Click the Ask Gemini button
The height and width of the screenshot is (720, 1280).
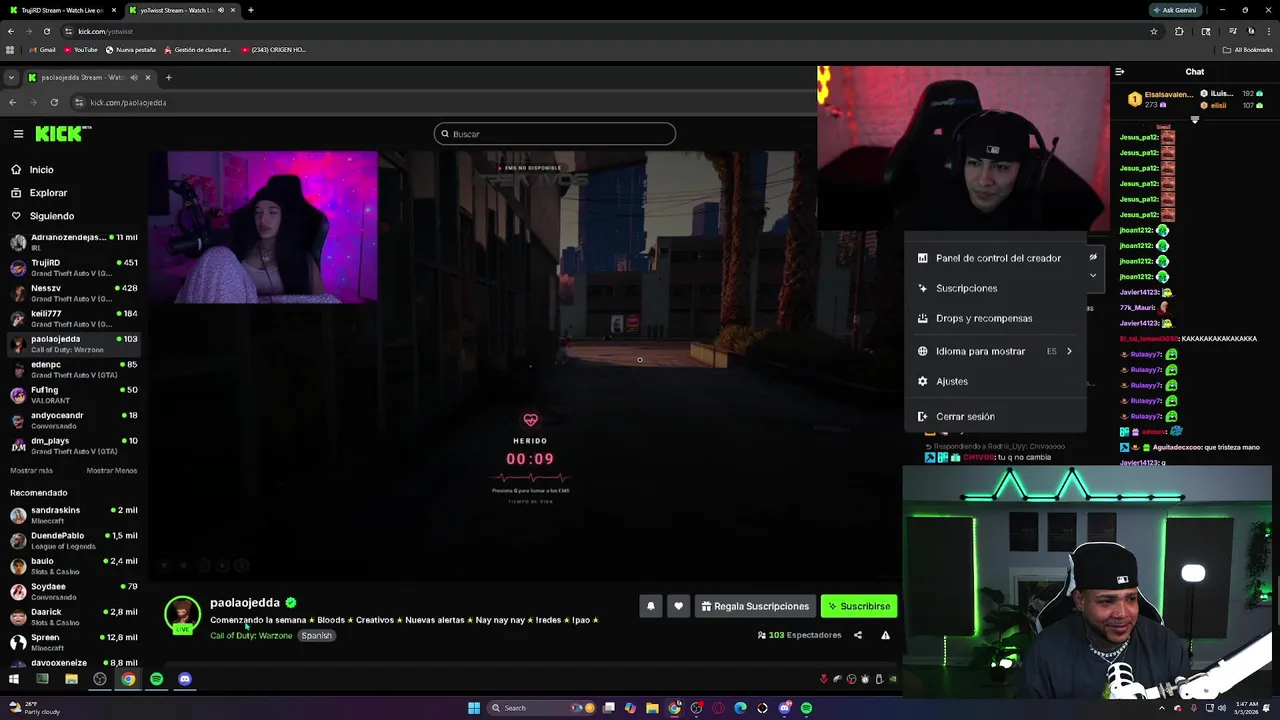1174,10
